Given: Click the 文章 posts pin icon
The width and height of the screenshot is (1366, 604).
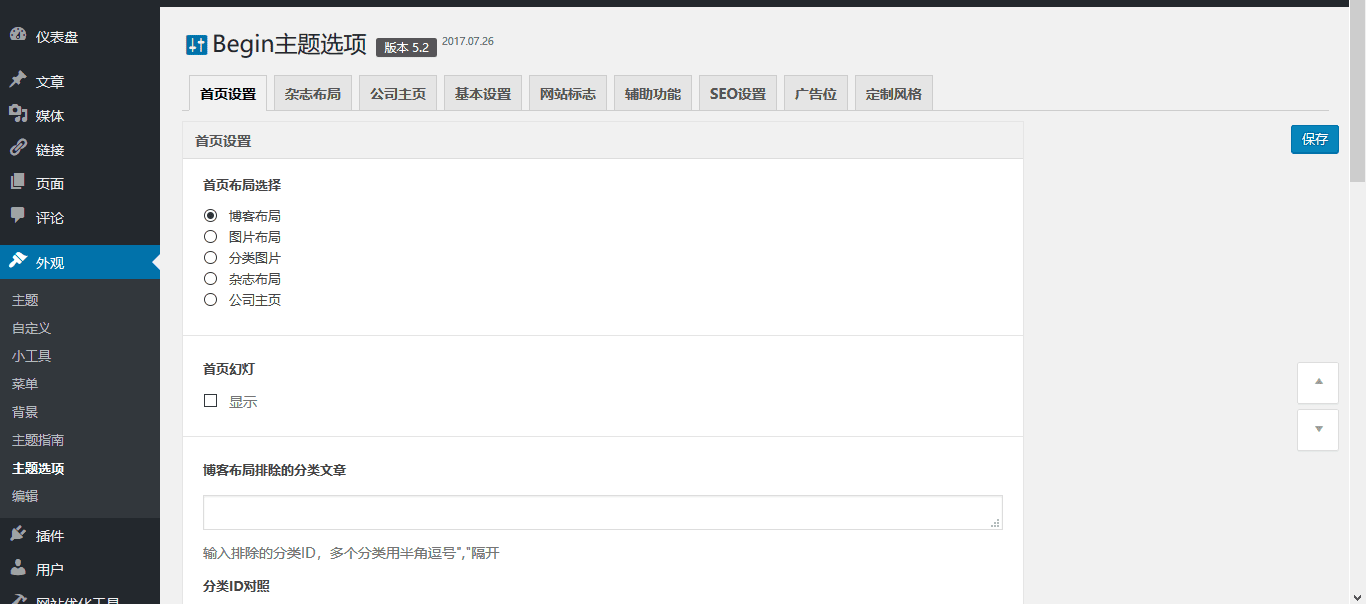Looking at the screenshot, I should click(18, 81).
